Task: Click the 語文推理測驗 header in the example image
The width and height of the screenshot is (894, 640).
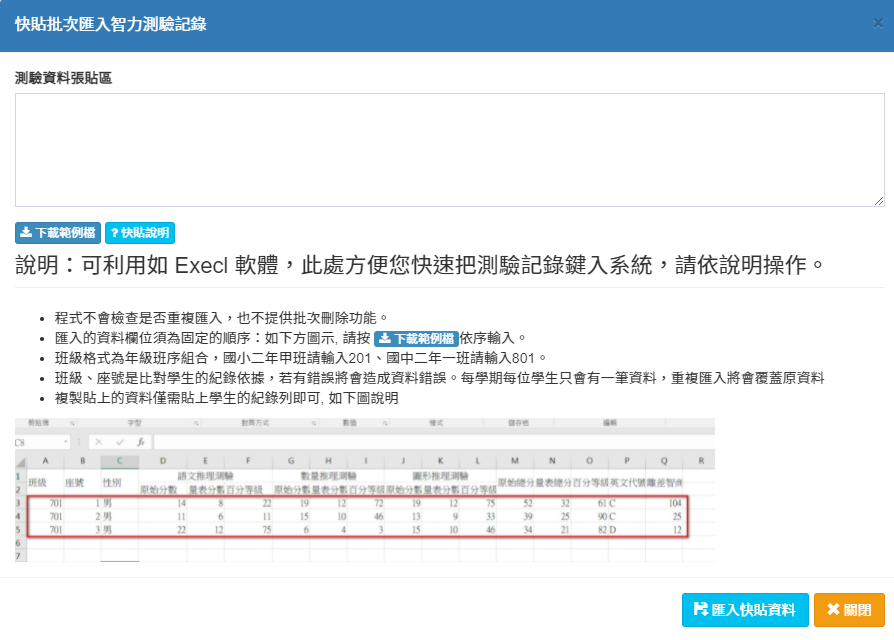Action: 204,477
